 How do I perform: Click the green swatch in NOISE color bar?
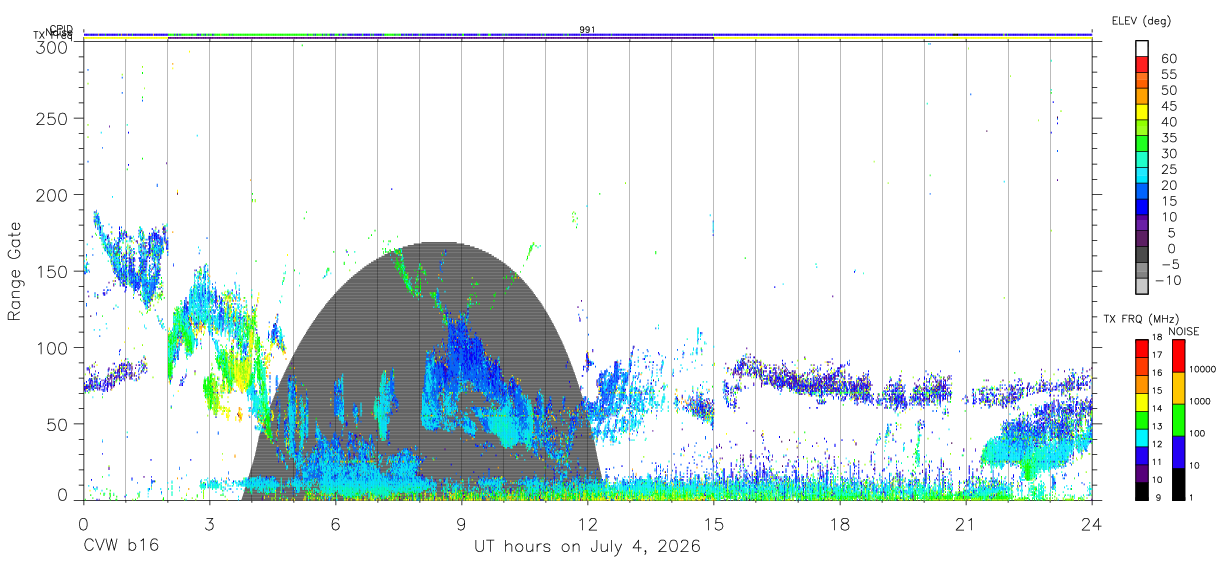pos(1178,420)
